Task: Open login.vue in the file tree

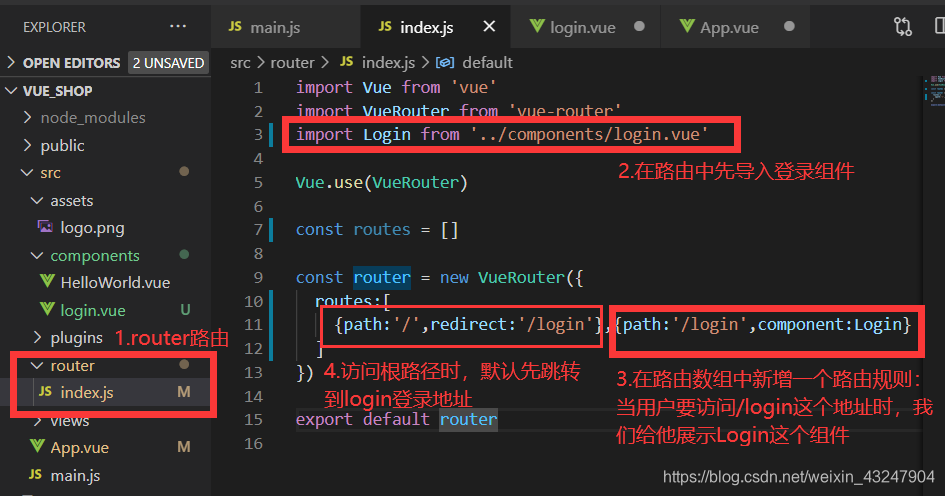Action: tap(93, 310)
